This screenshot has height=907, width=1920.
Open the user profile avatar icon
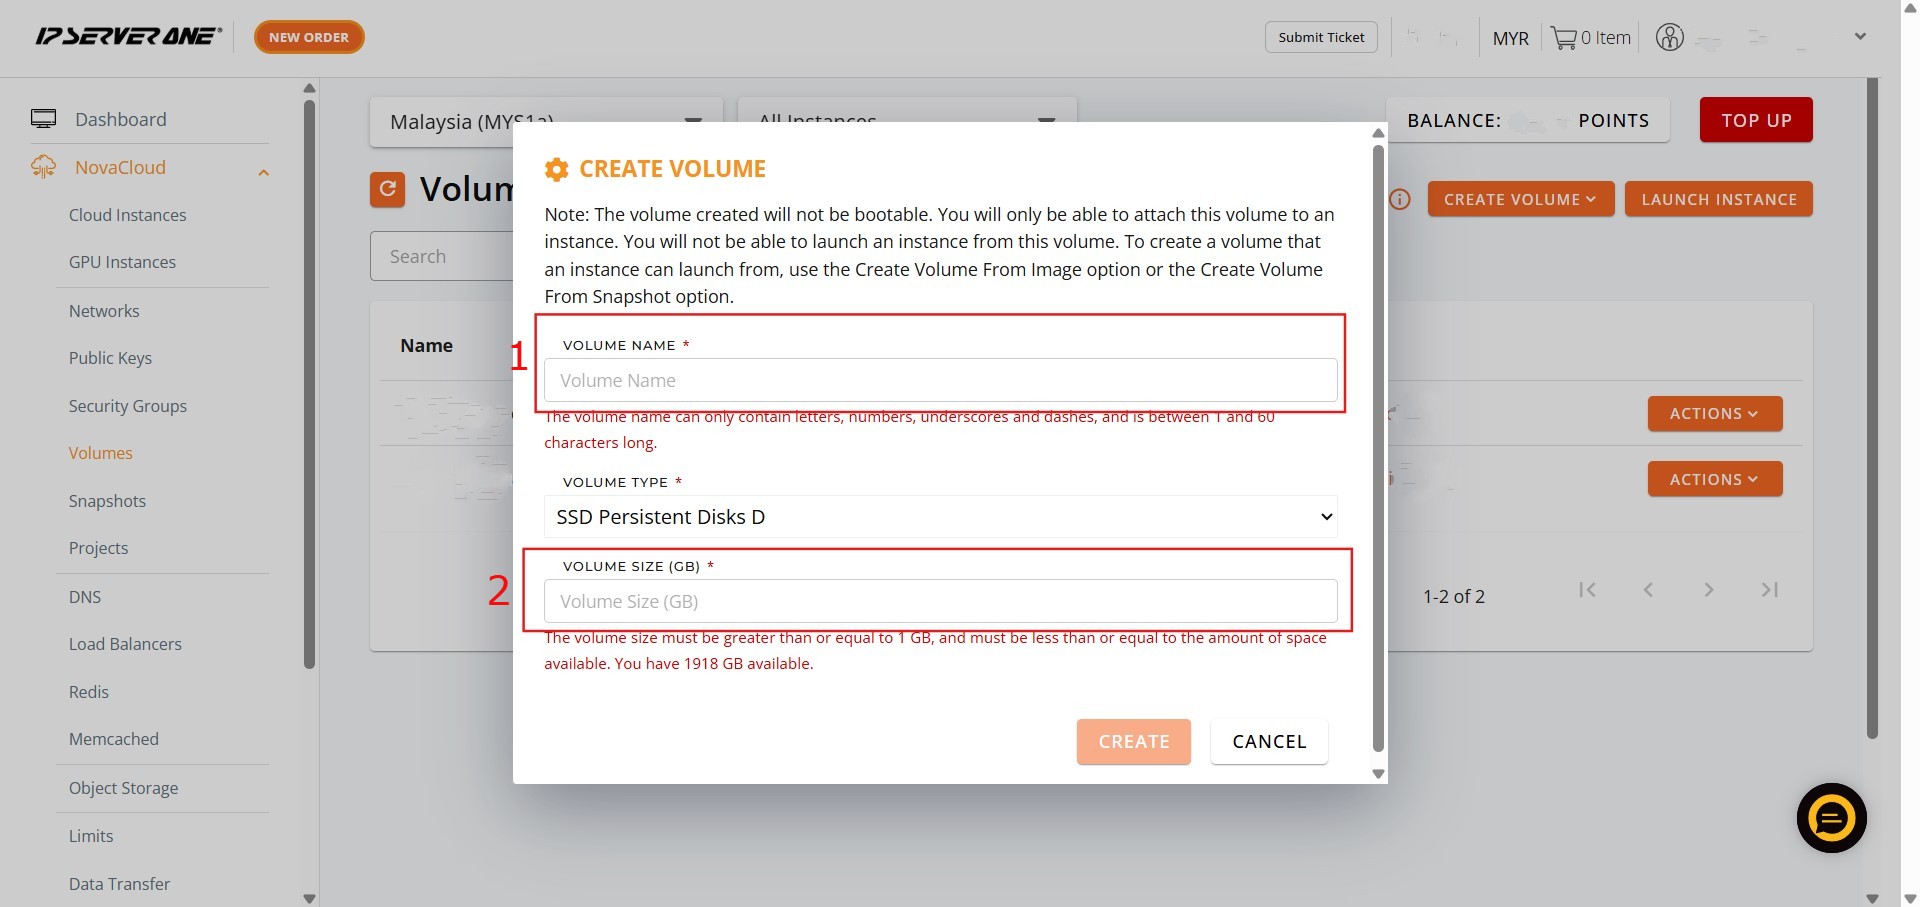coord(1669,38)
